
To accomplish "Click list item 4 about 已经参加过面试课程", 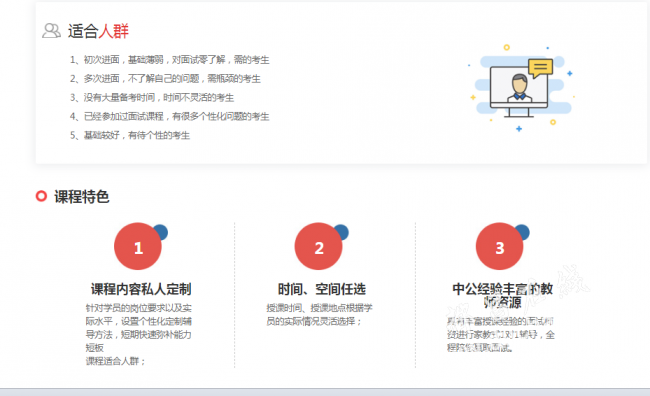I will point(170,117).
